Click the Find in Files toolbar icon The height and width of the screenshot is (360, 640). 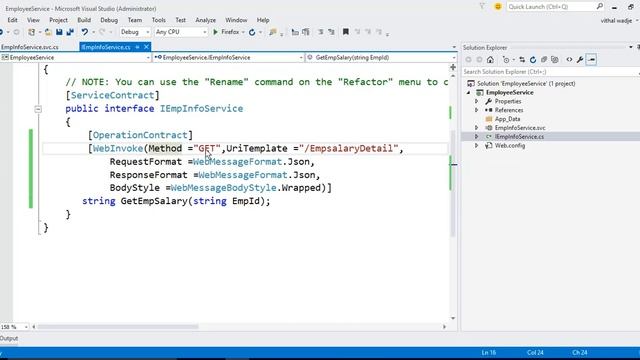272,32
